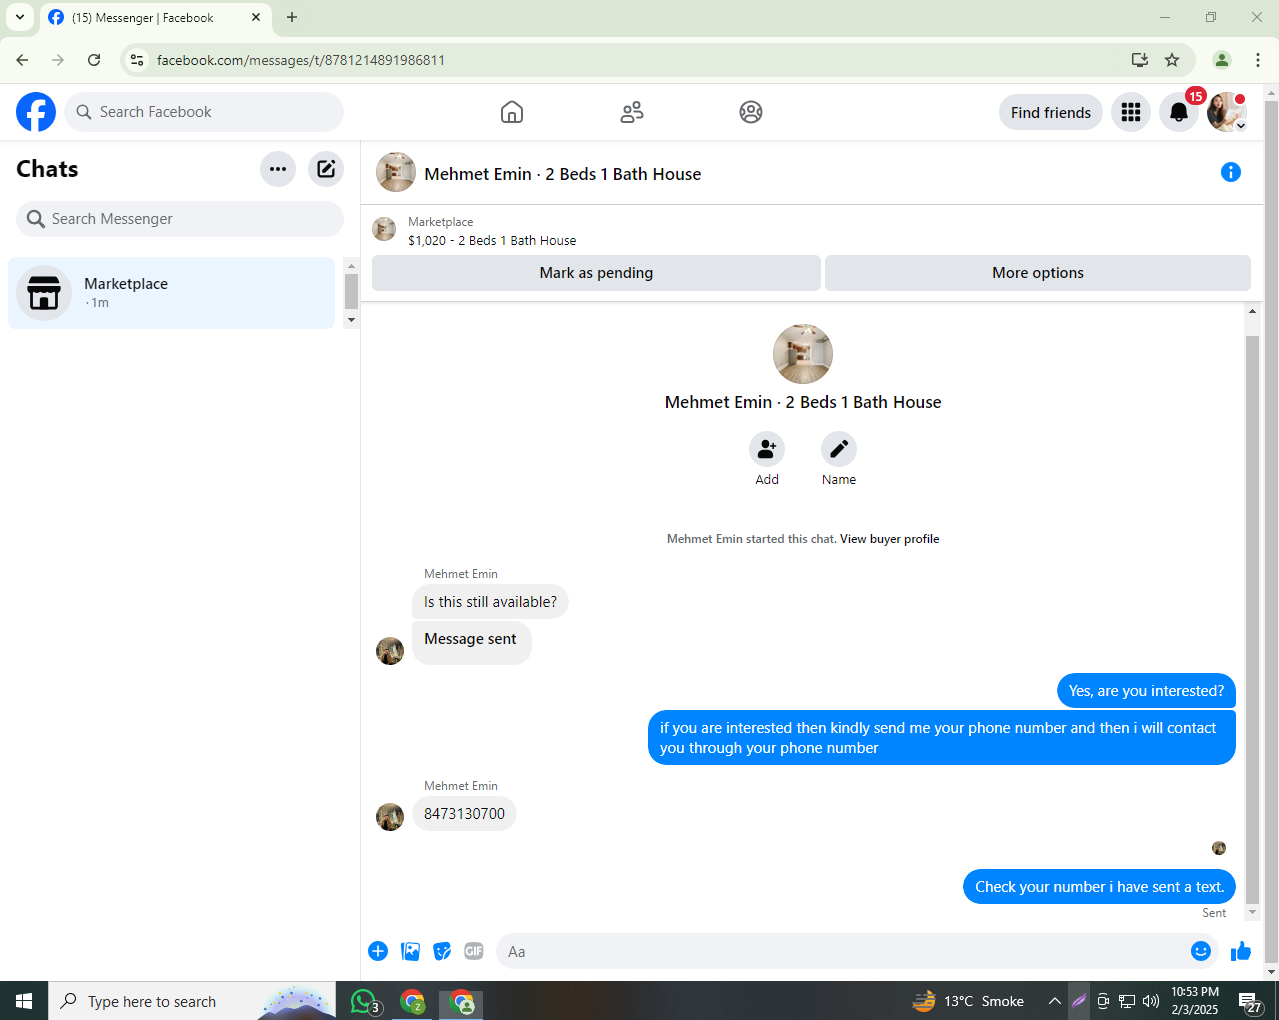Open the Facebook menu grid icon
Screen dimensions: 1279x1020
pos(1131,112)
